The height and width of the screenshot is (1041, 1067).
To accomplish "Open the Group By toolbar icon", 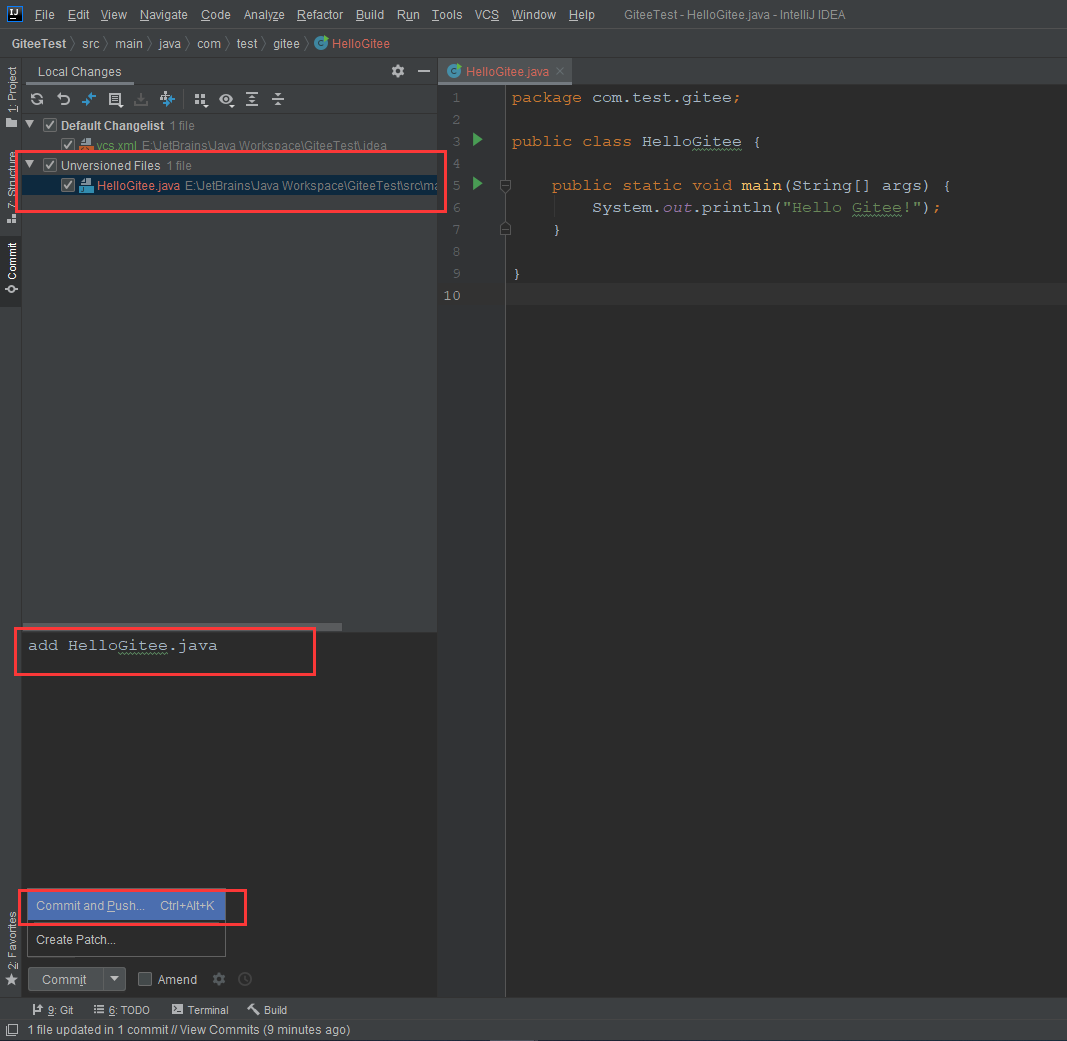I will (200, 99).
